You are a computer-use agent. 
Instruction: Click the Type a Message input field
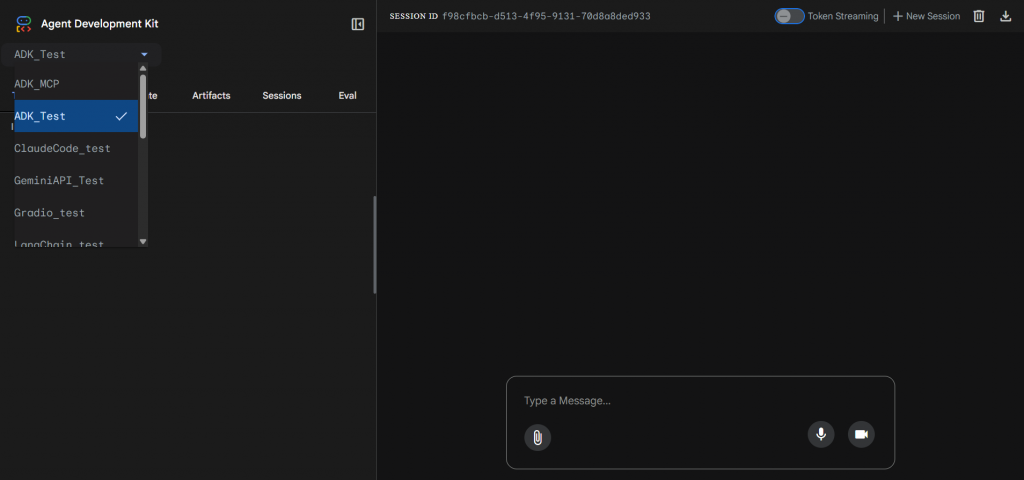tap(699, 400)
